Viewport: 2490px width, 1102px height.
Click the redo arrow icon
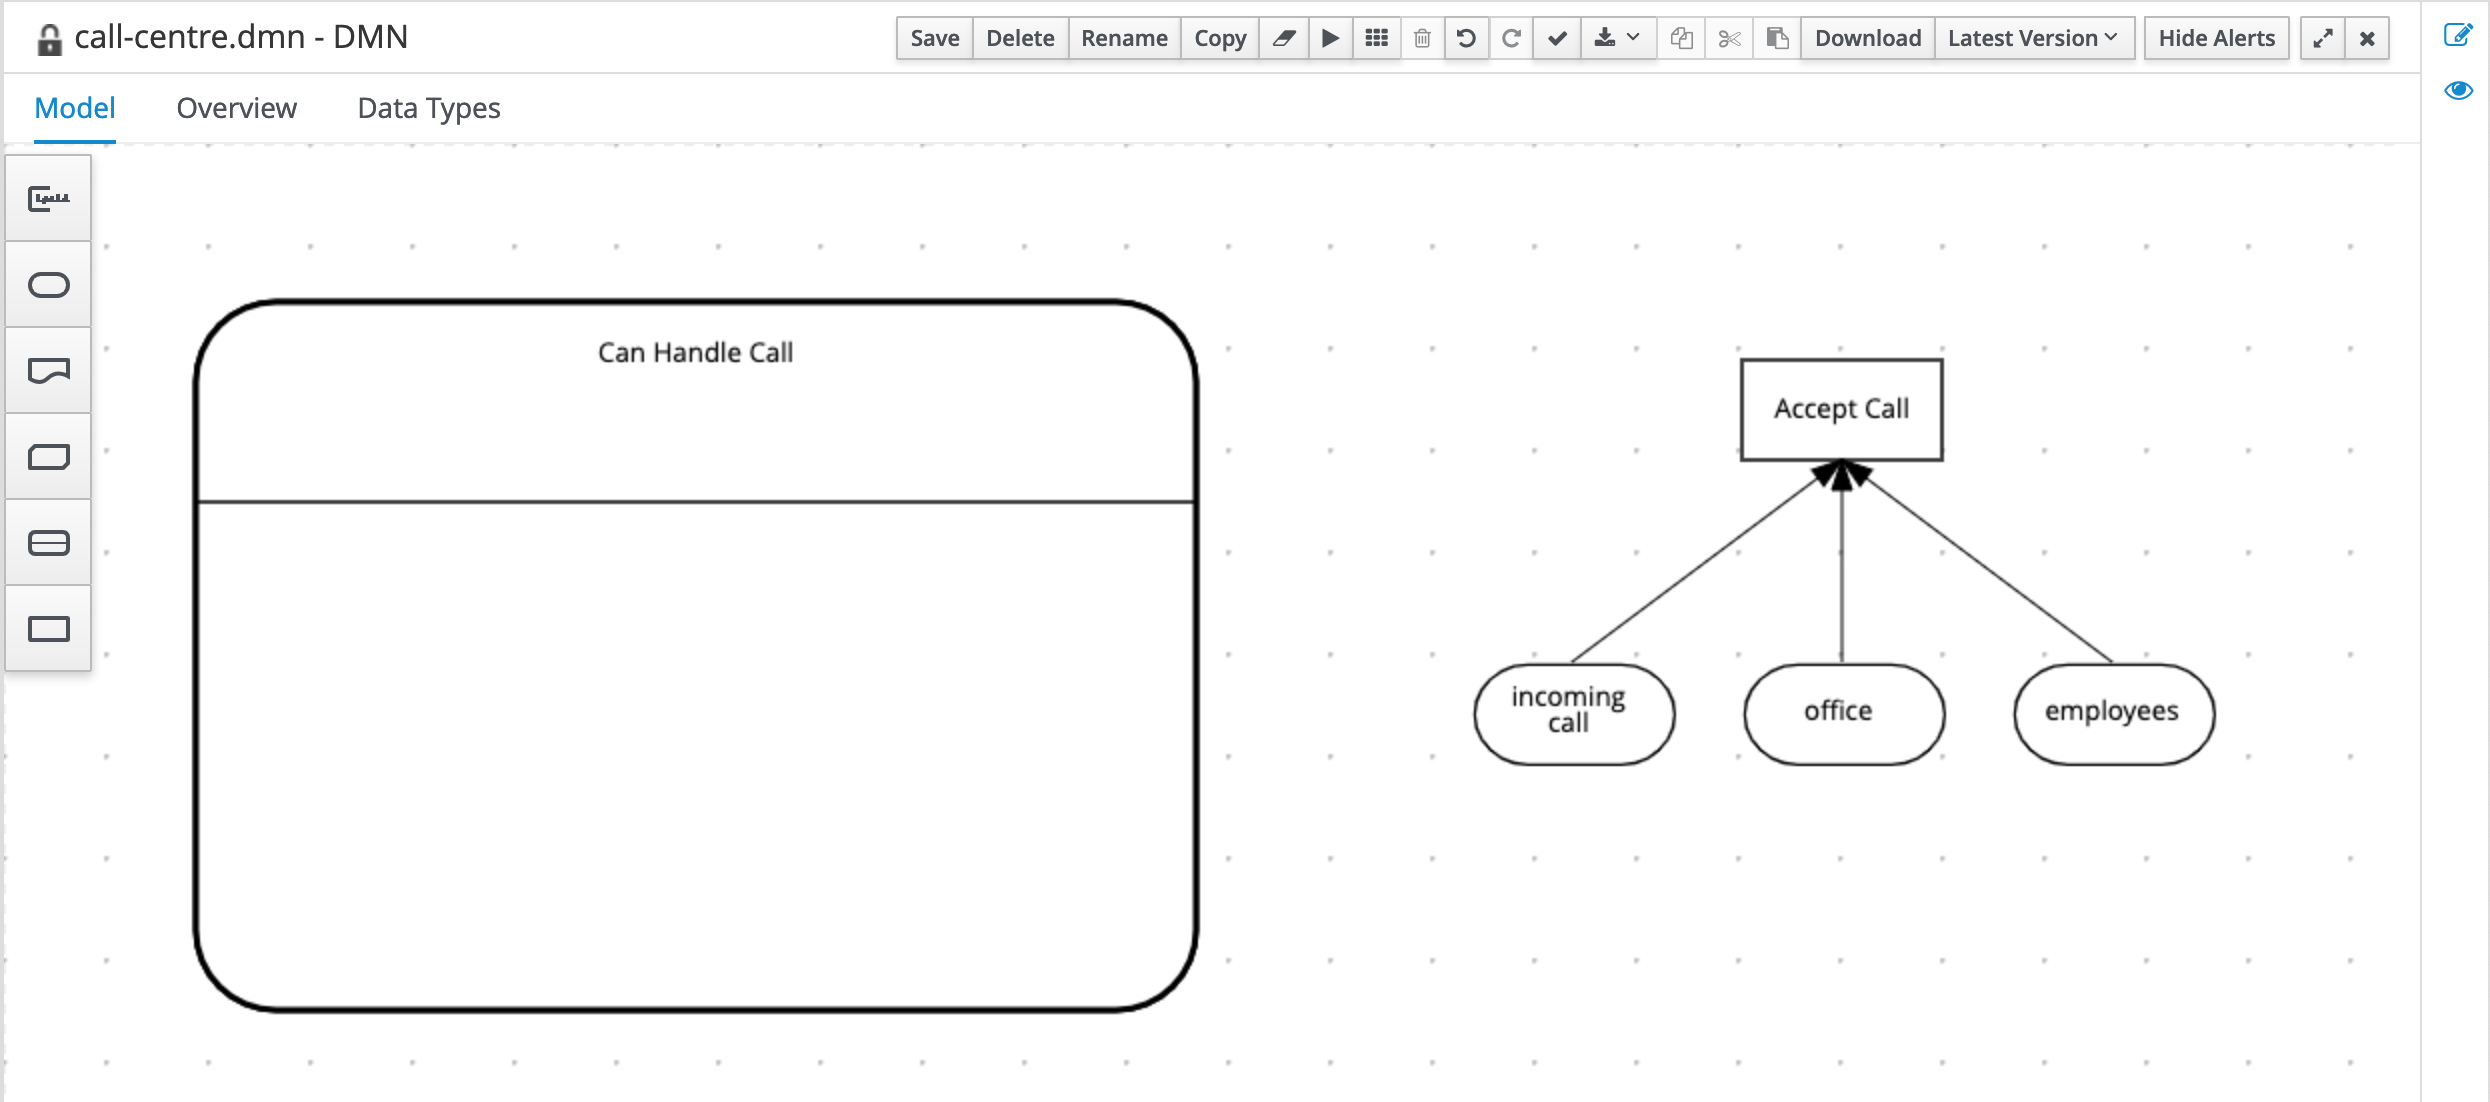click(x=1511, y=38)
